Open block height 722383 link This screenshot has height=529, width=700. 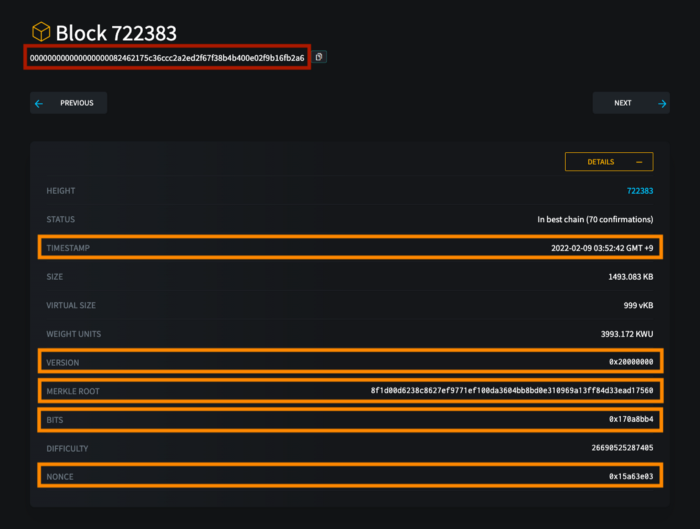coord(640,191)
